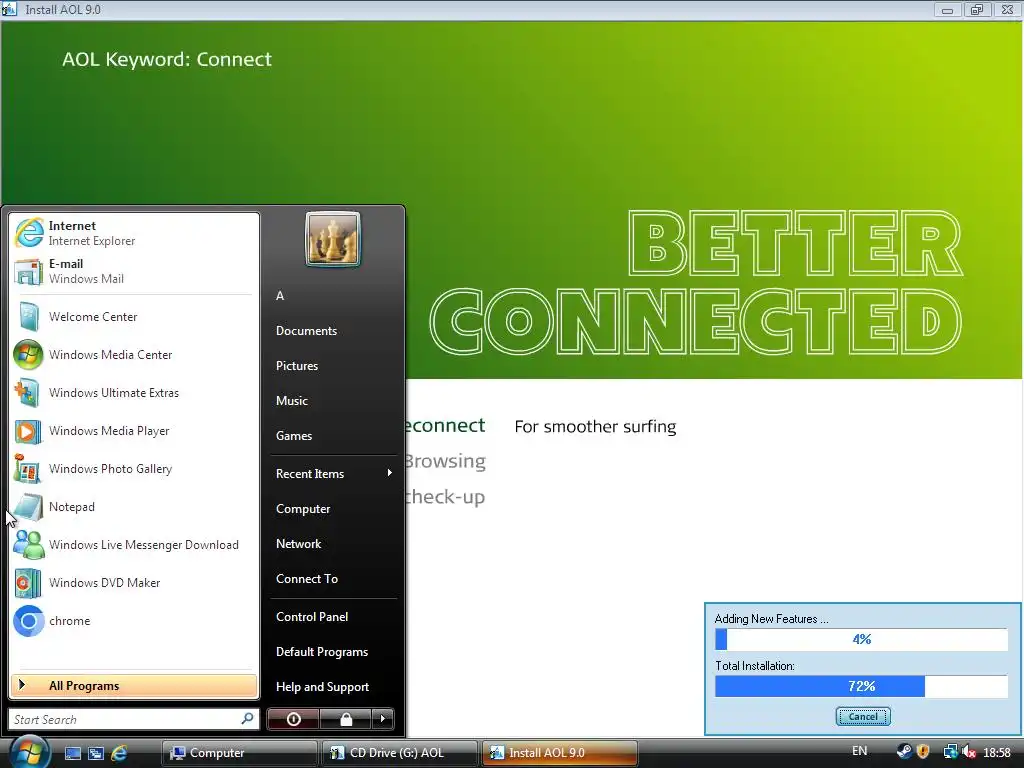Expand All Programs list
Screen dimensions: 1024x768
134,685
